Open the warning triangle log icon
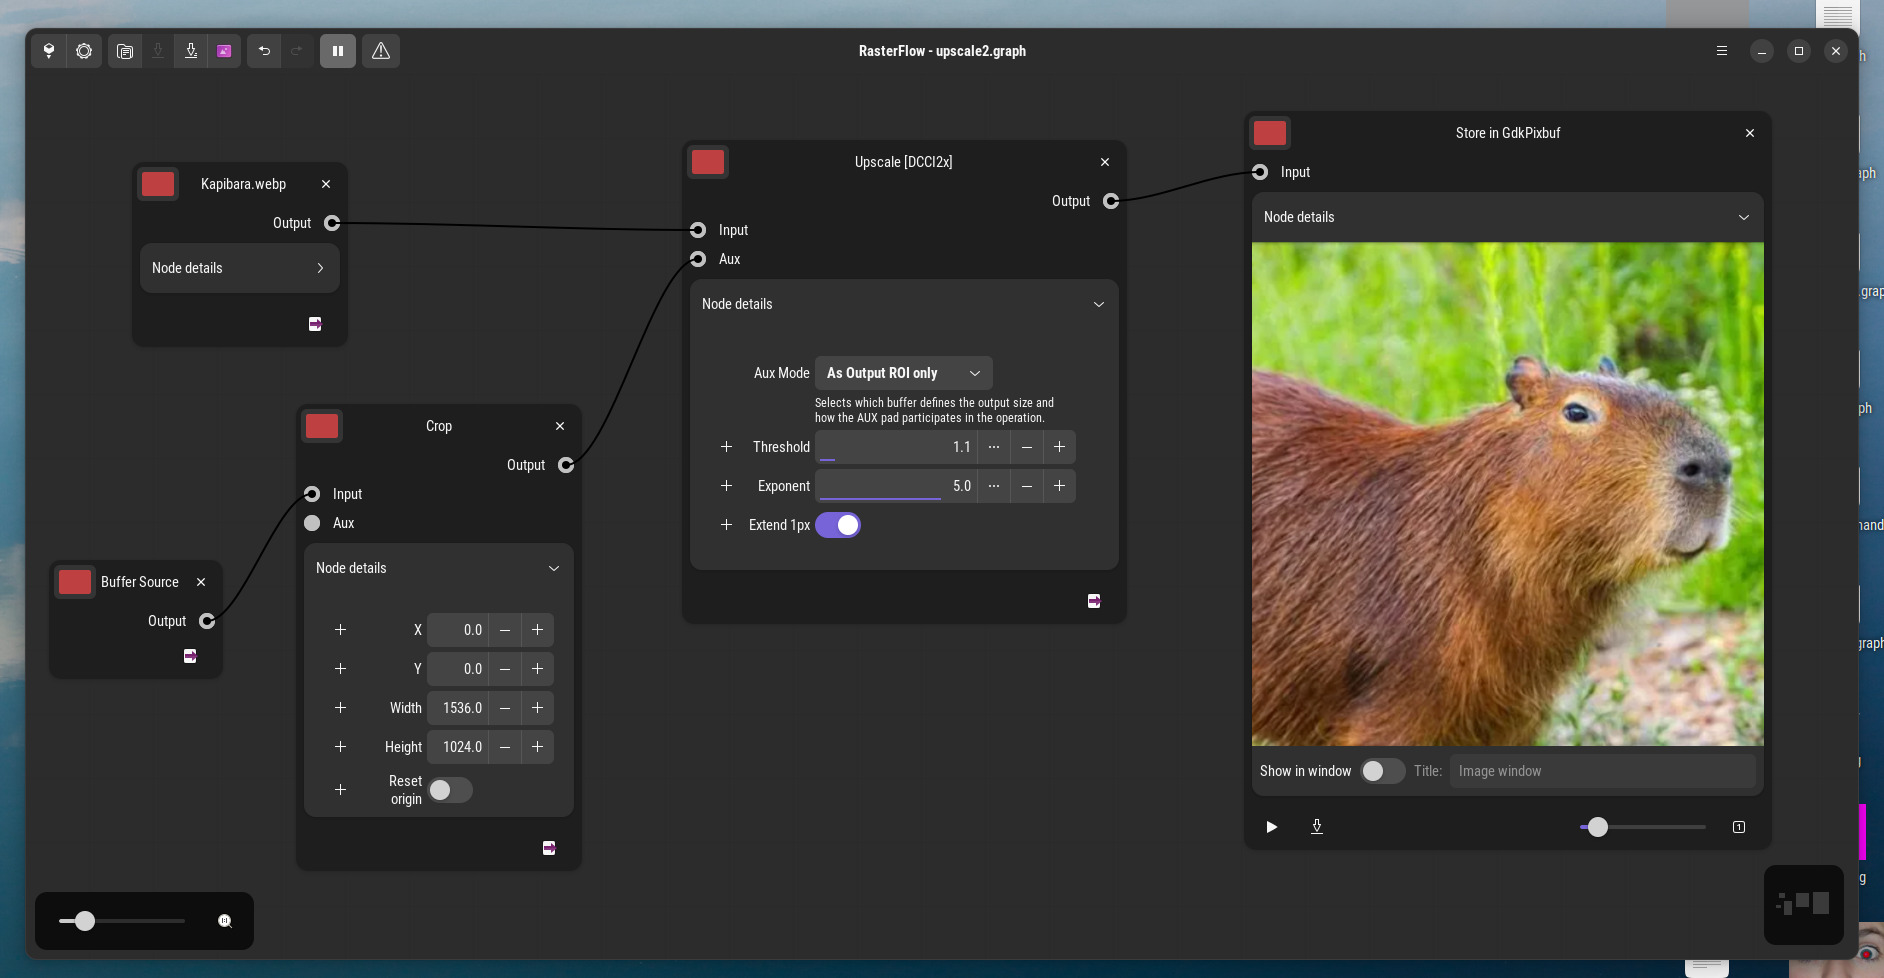1884x978 pixels. pos(381,51)
